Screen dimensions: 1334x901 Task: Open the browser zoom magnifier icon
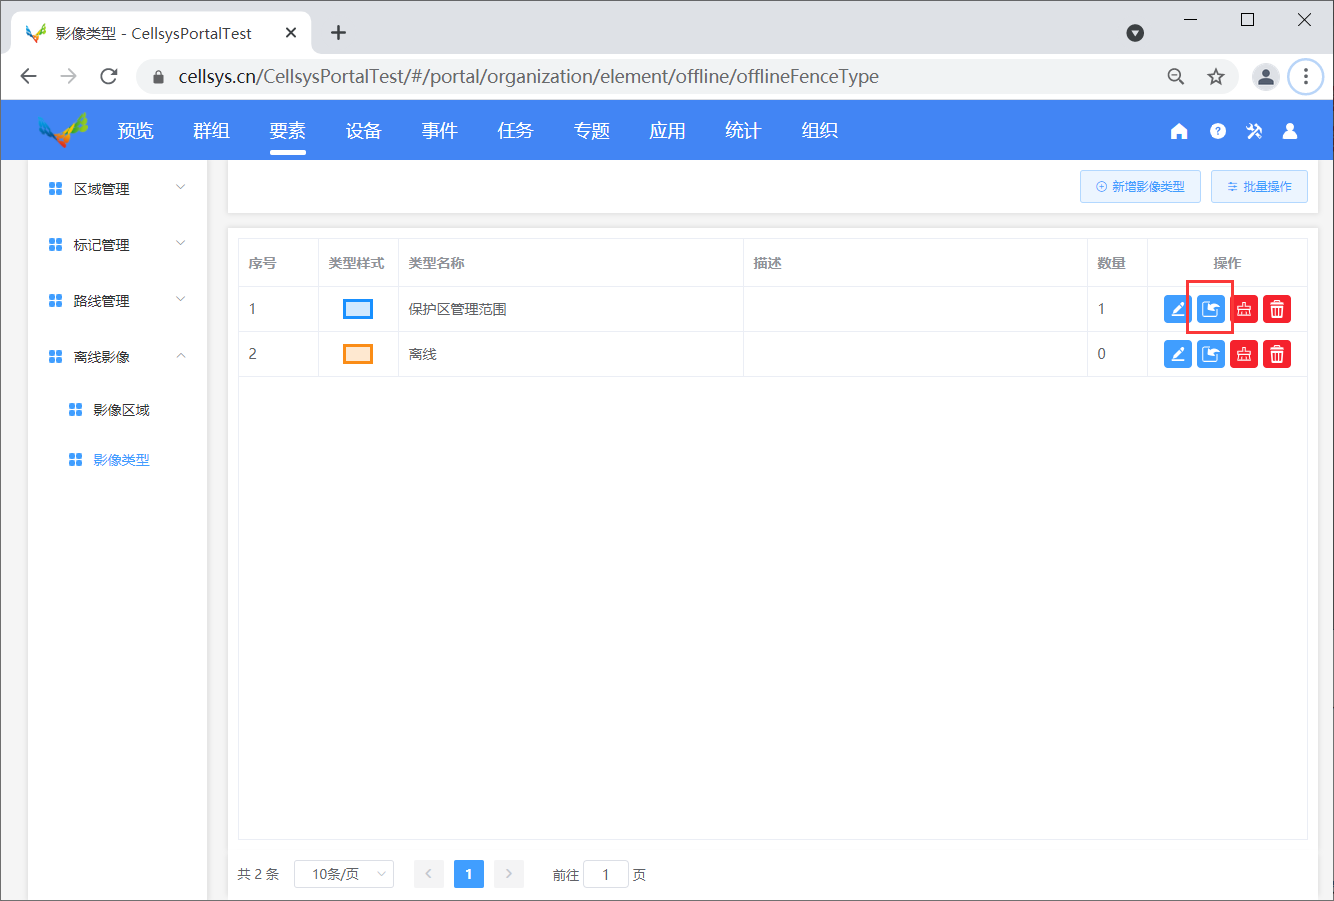1176,77
